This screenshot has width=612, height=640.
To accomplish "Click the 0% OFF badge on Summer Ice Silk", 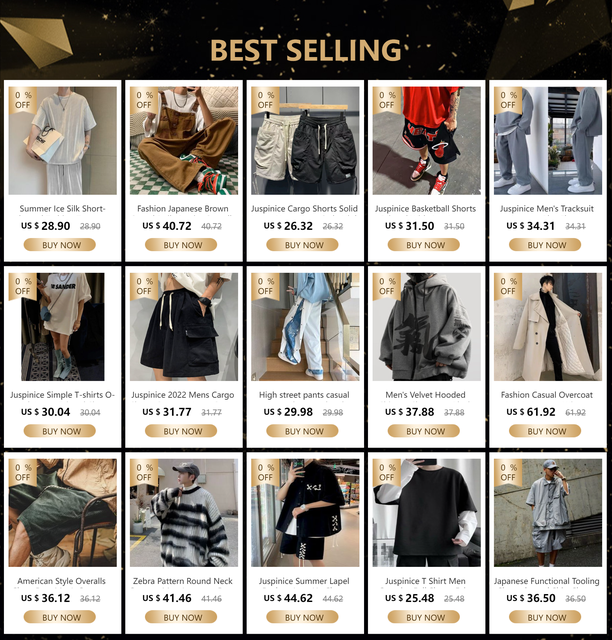I will [23, 100].
